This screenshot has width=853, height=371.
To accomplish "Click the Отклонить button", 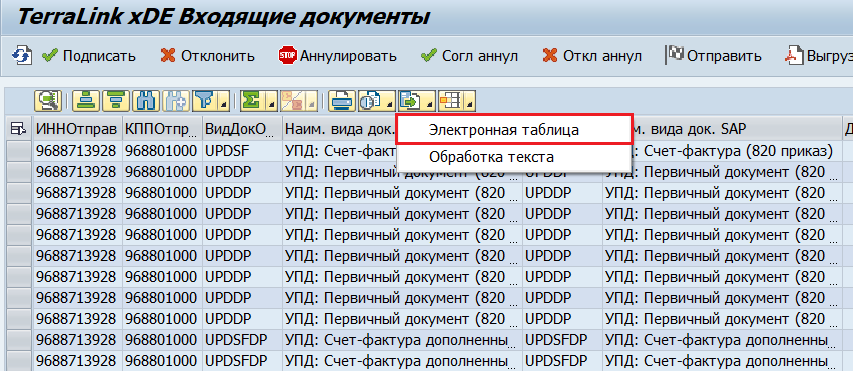I will [x=208, y=56].
